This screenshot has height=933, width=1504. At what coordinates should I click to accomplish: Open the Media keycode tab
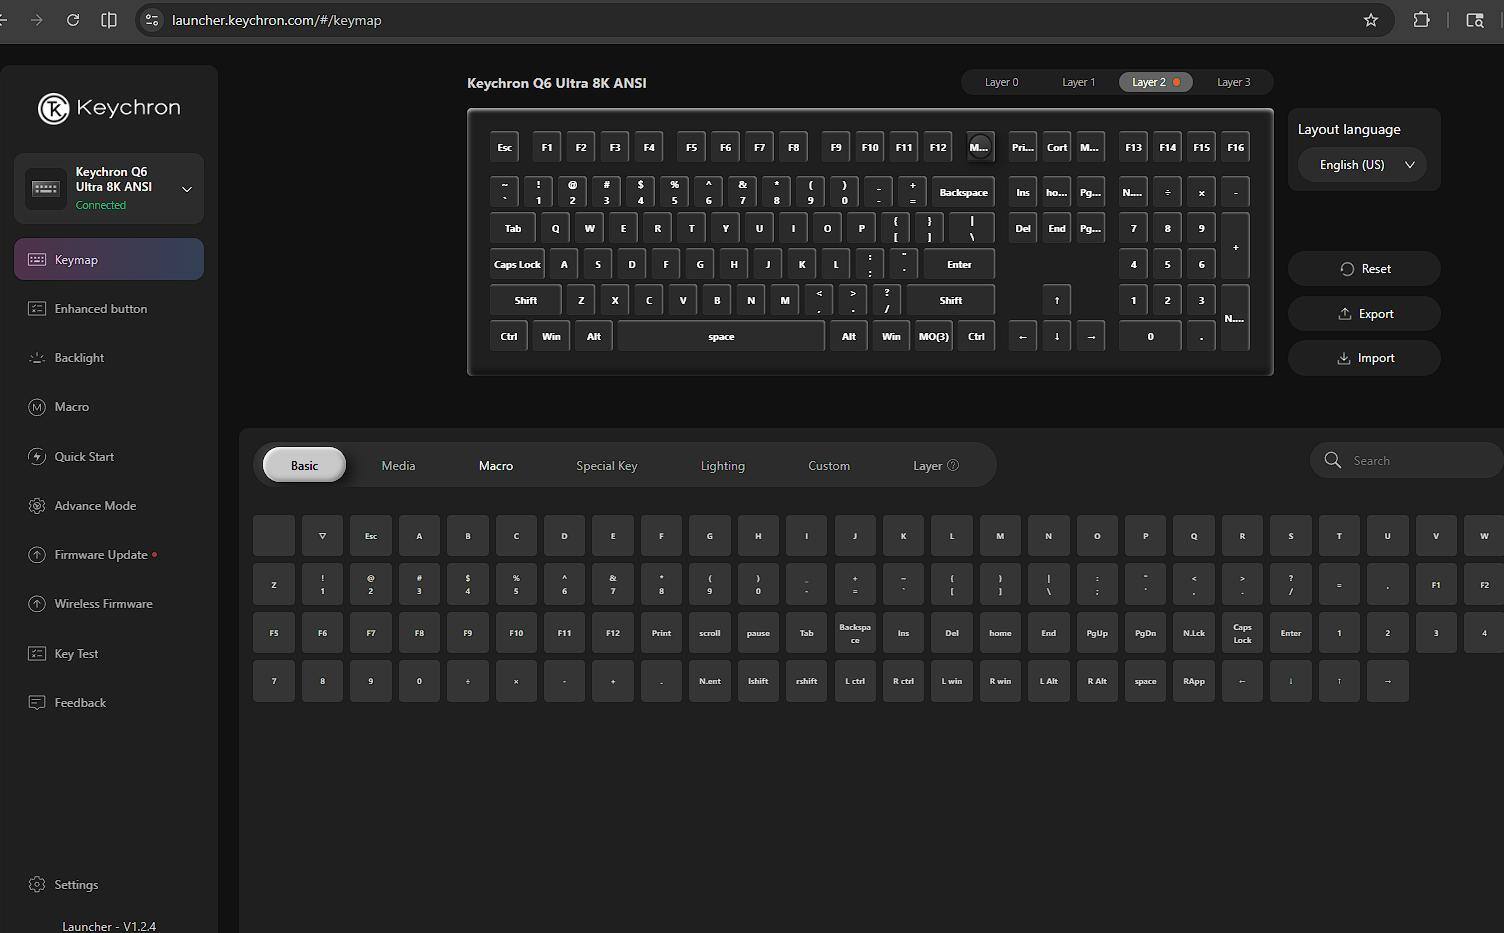pos(398,466)
